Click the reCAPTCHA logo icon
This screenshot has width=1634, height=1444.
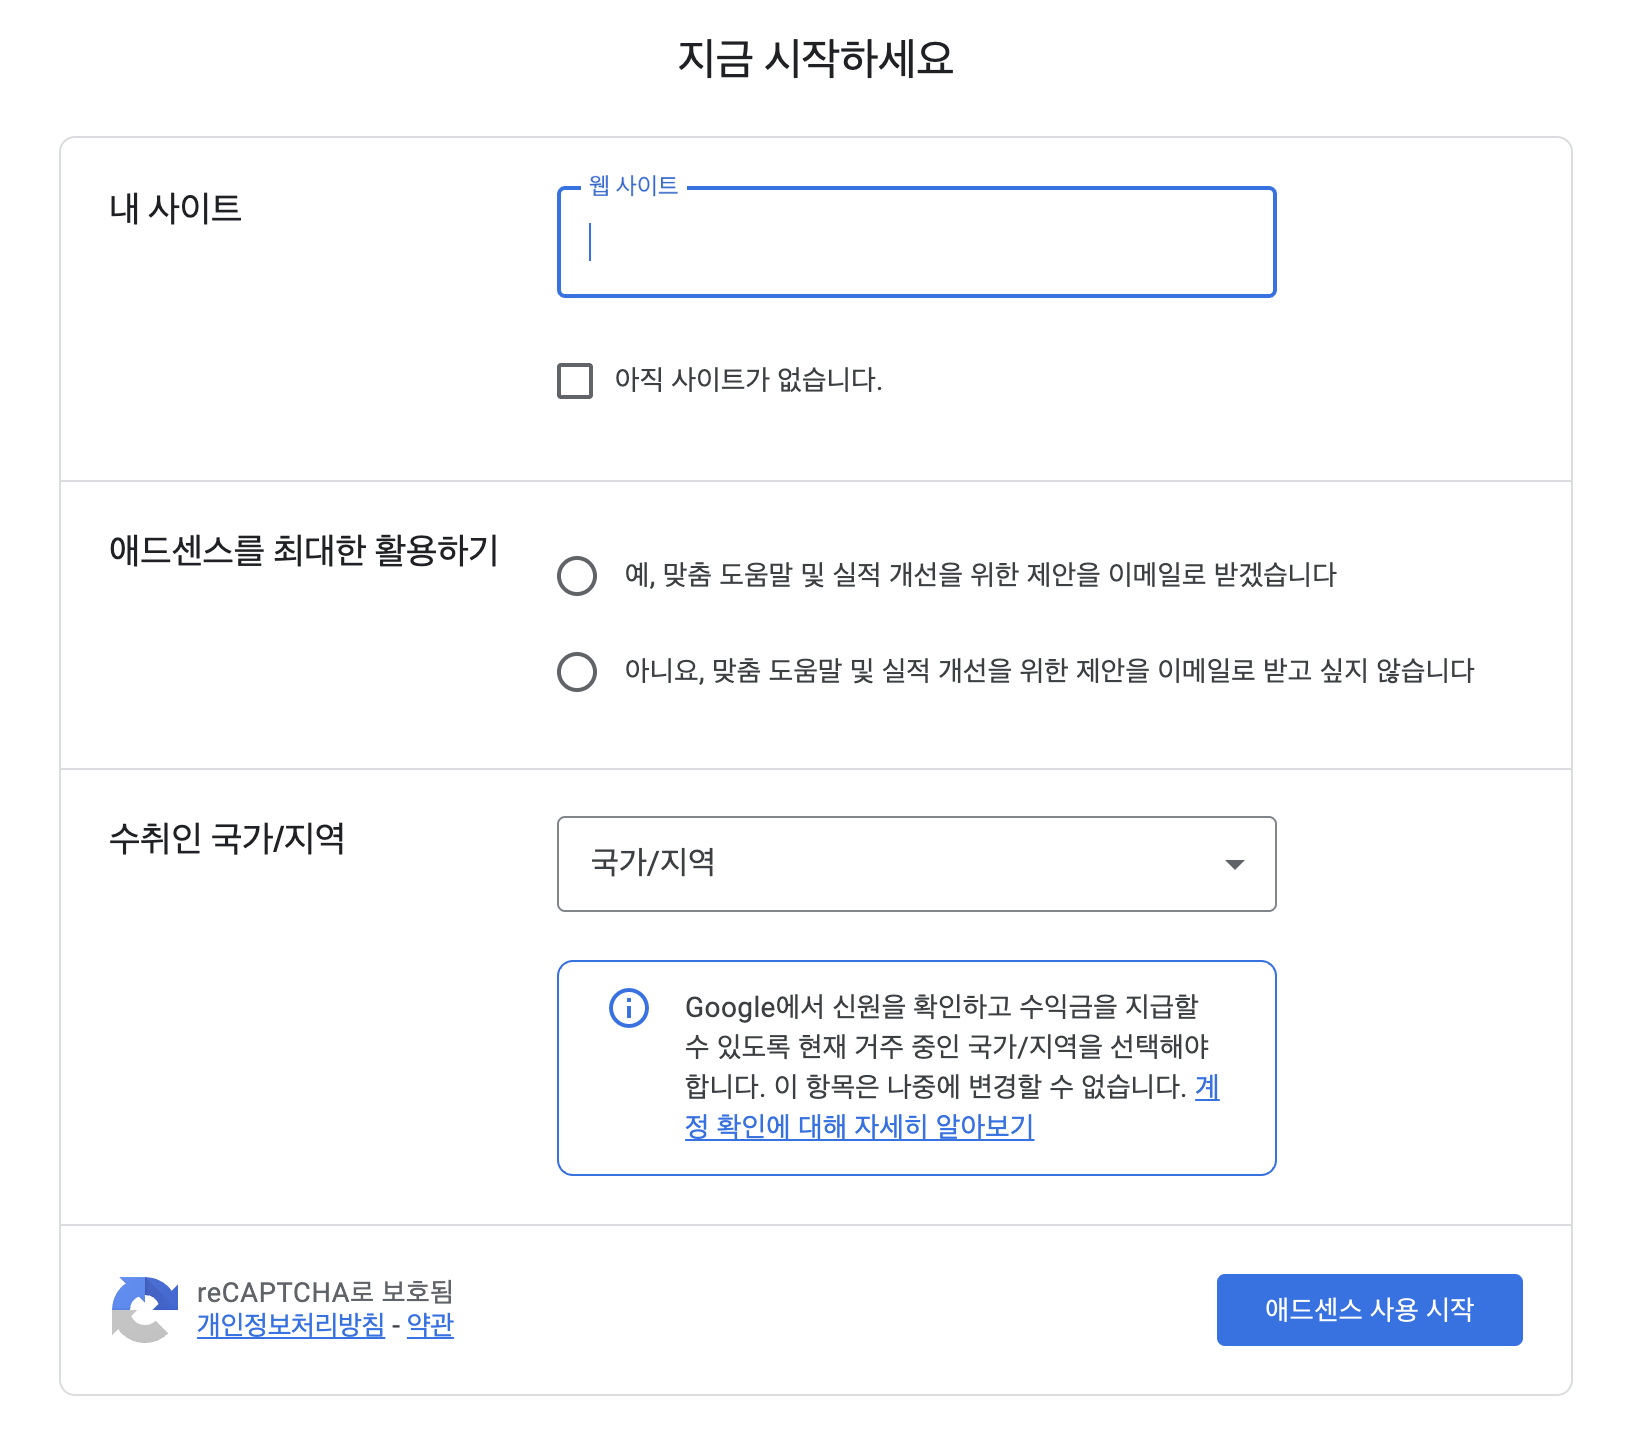[145, 1309]
